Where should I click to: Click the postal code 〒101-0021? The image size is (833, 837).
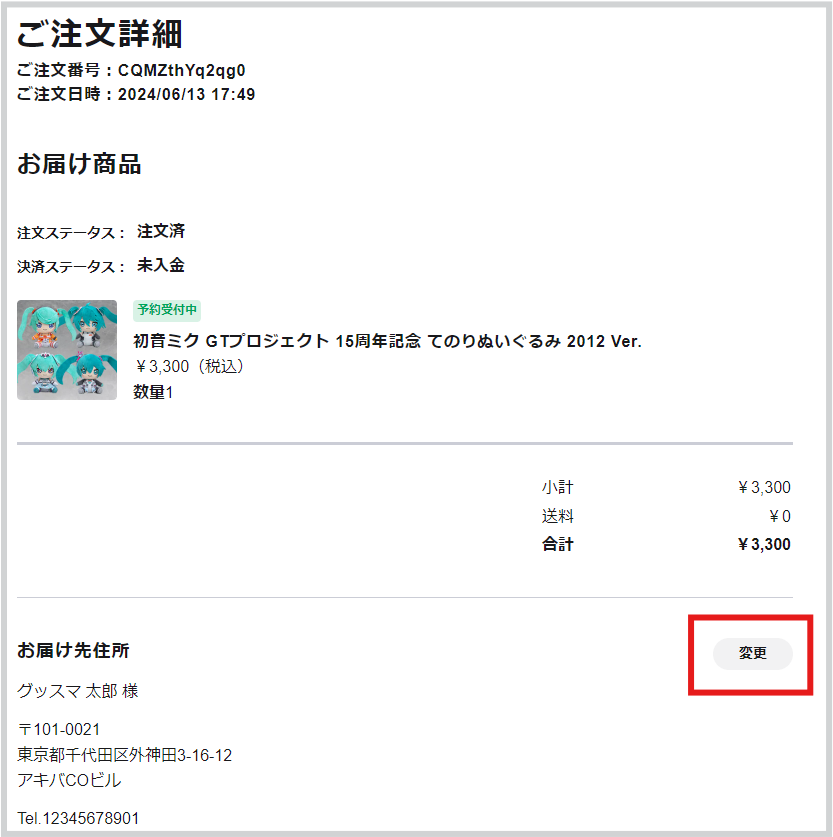tap(59, 729)
